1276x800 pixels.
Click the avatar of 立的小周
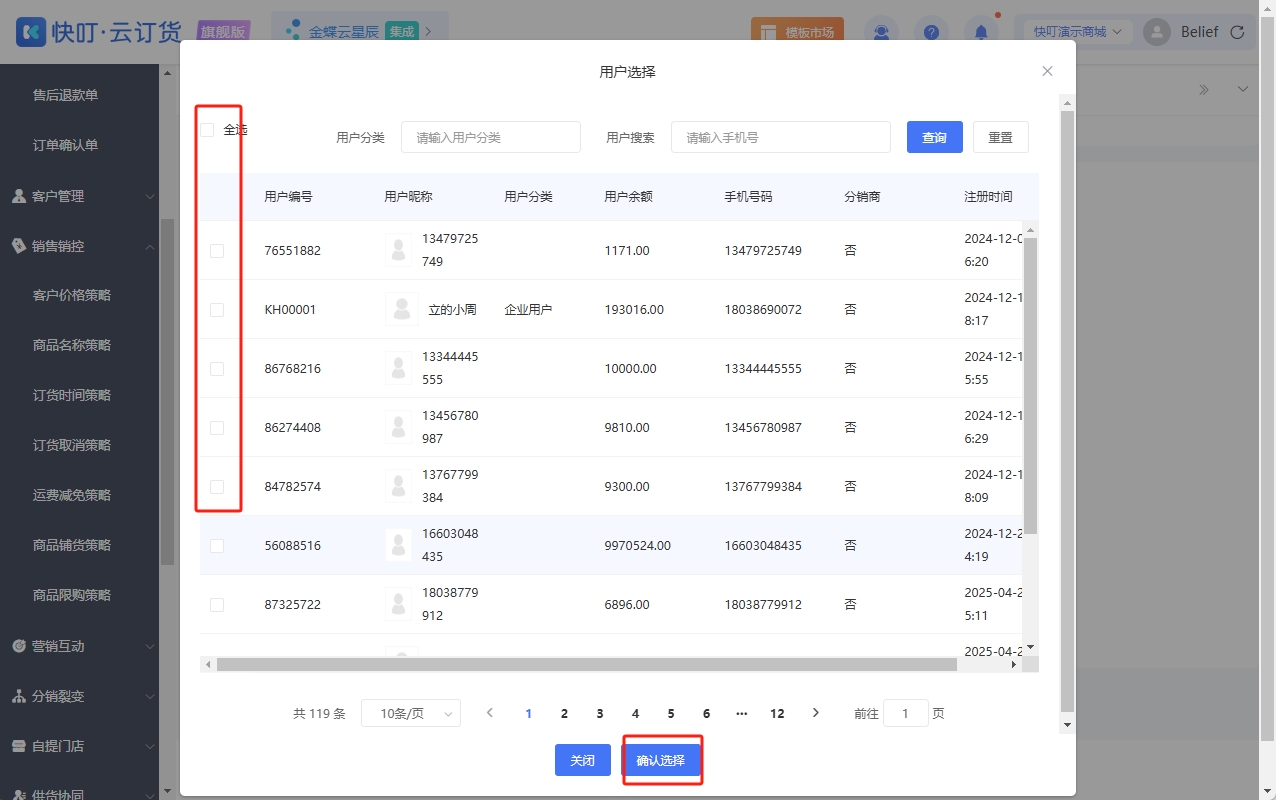coord(402,309)
